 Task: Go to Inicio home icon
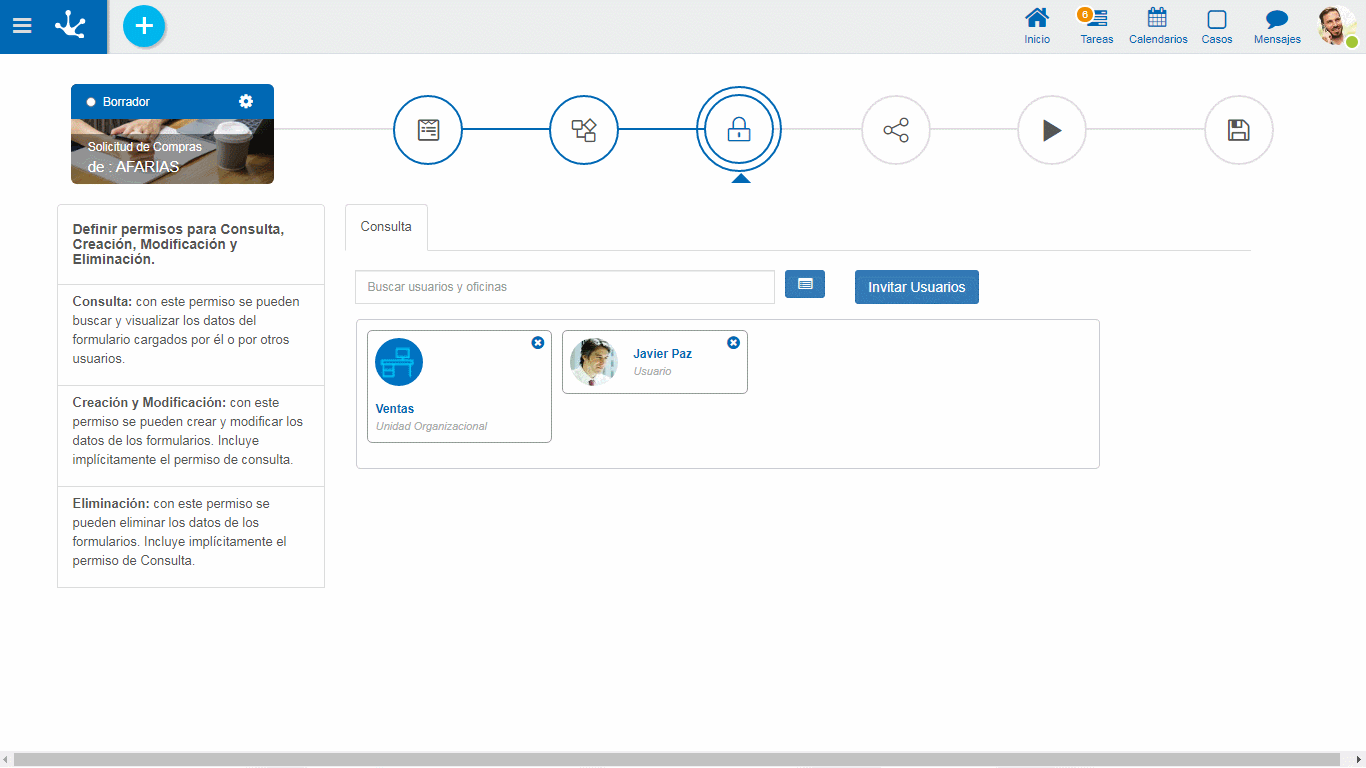pyautogui.click(x=1037, y=26)
